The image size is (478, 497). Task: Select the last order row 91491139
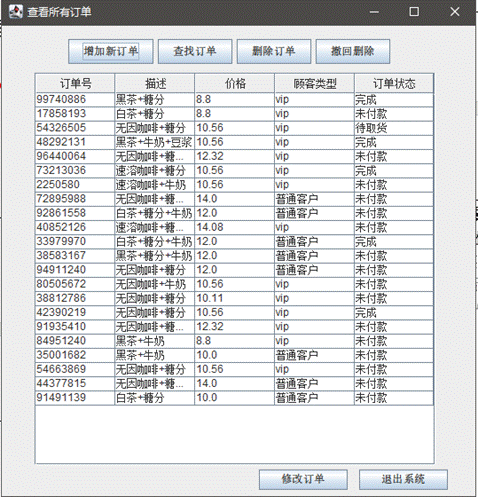coord(234,398)
